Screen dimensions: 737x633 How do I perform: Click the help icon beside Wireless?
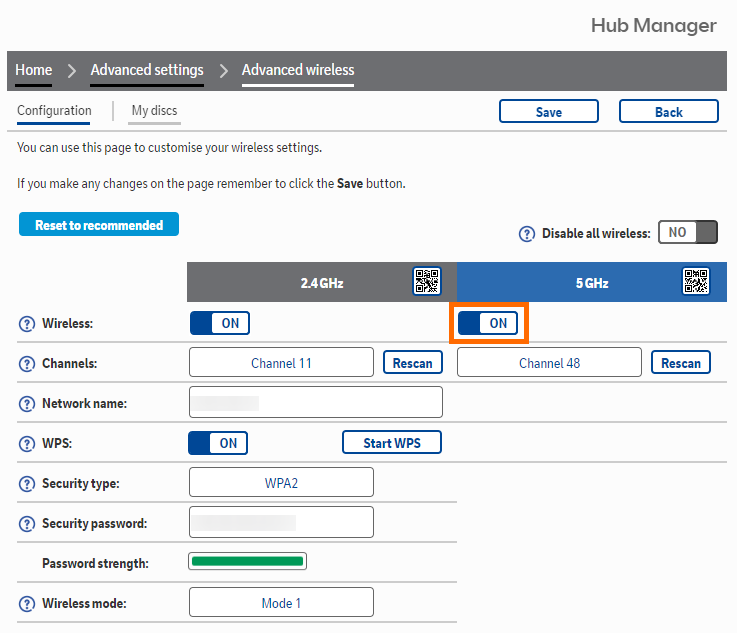tap(27, 324)
